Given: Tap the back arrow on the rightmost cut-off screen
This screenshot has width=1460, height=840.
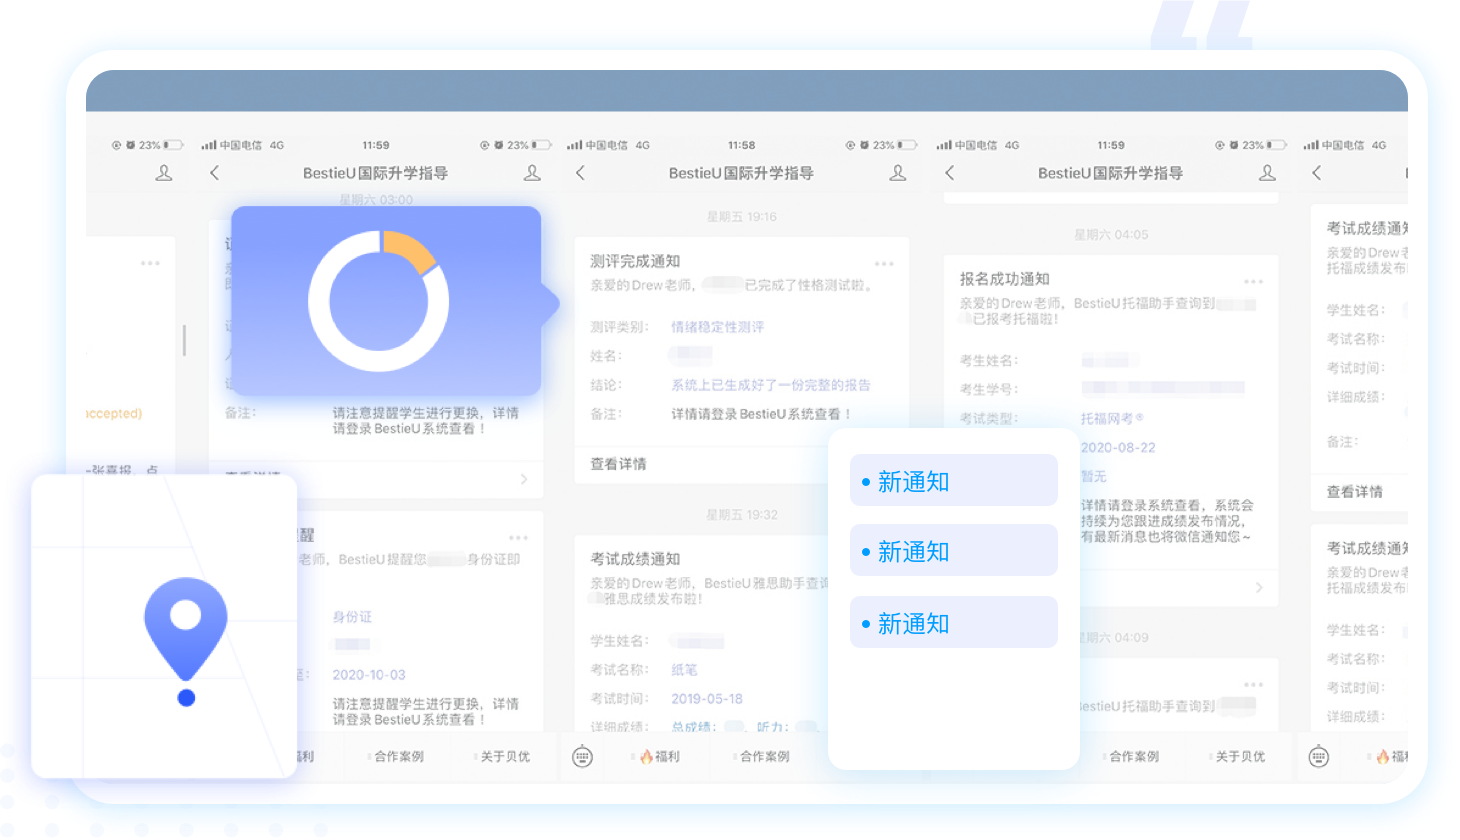Looking at the screenshot, I should [x=1317, y=173].
